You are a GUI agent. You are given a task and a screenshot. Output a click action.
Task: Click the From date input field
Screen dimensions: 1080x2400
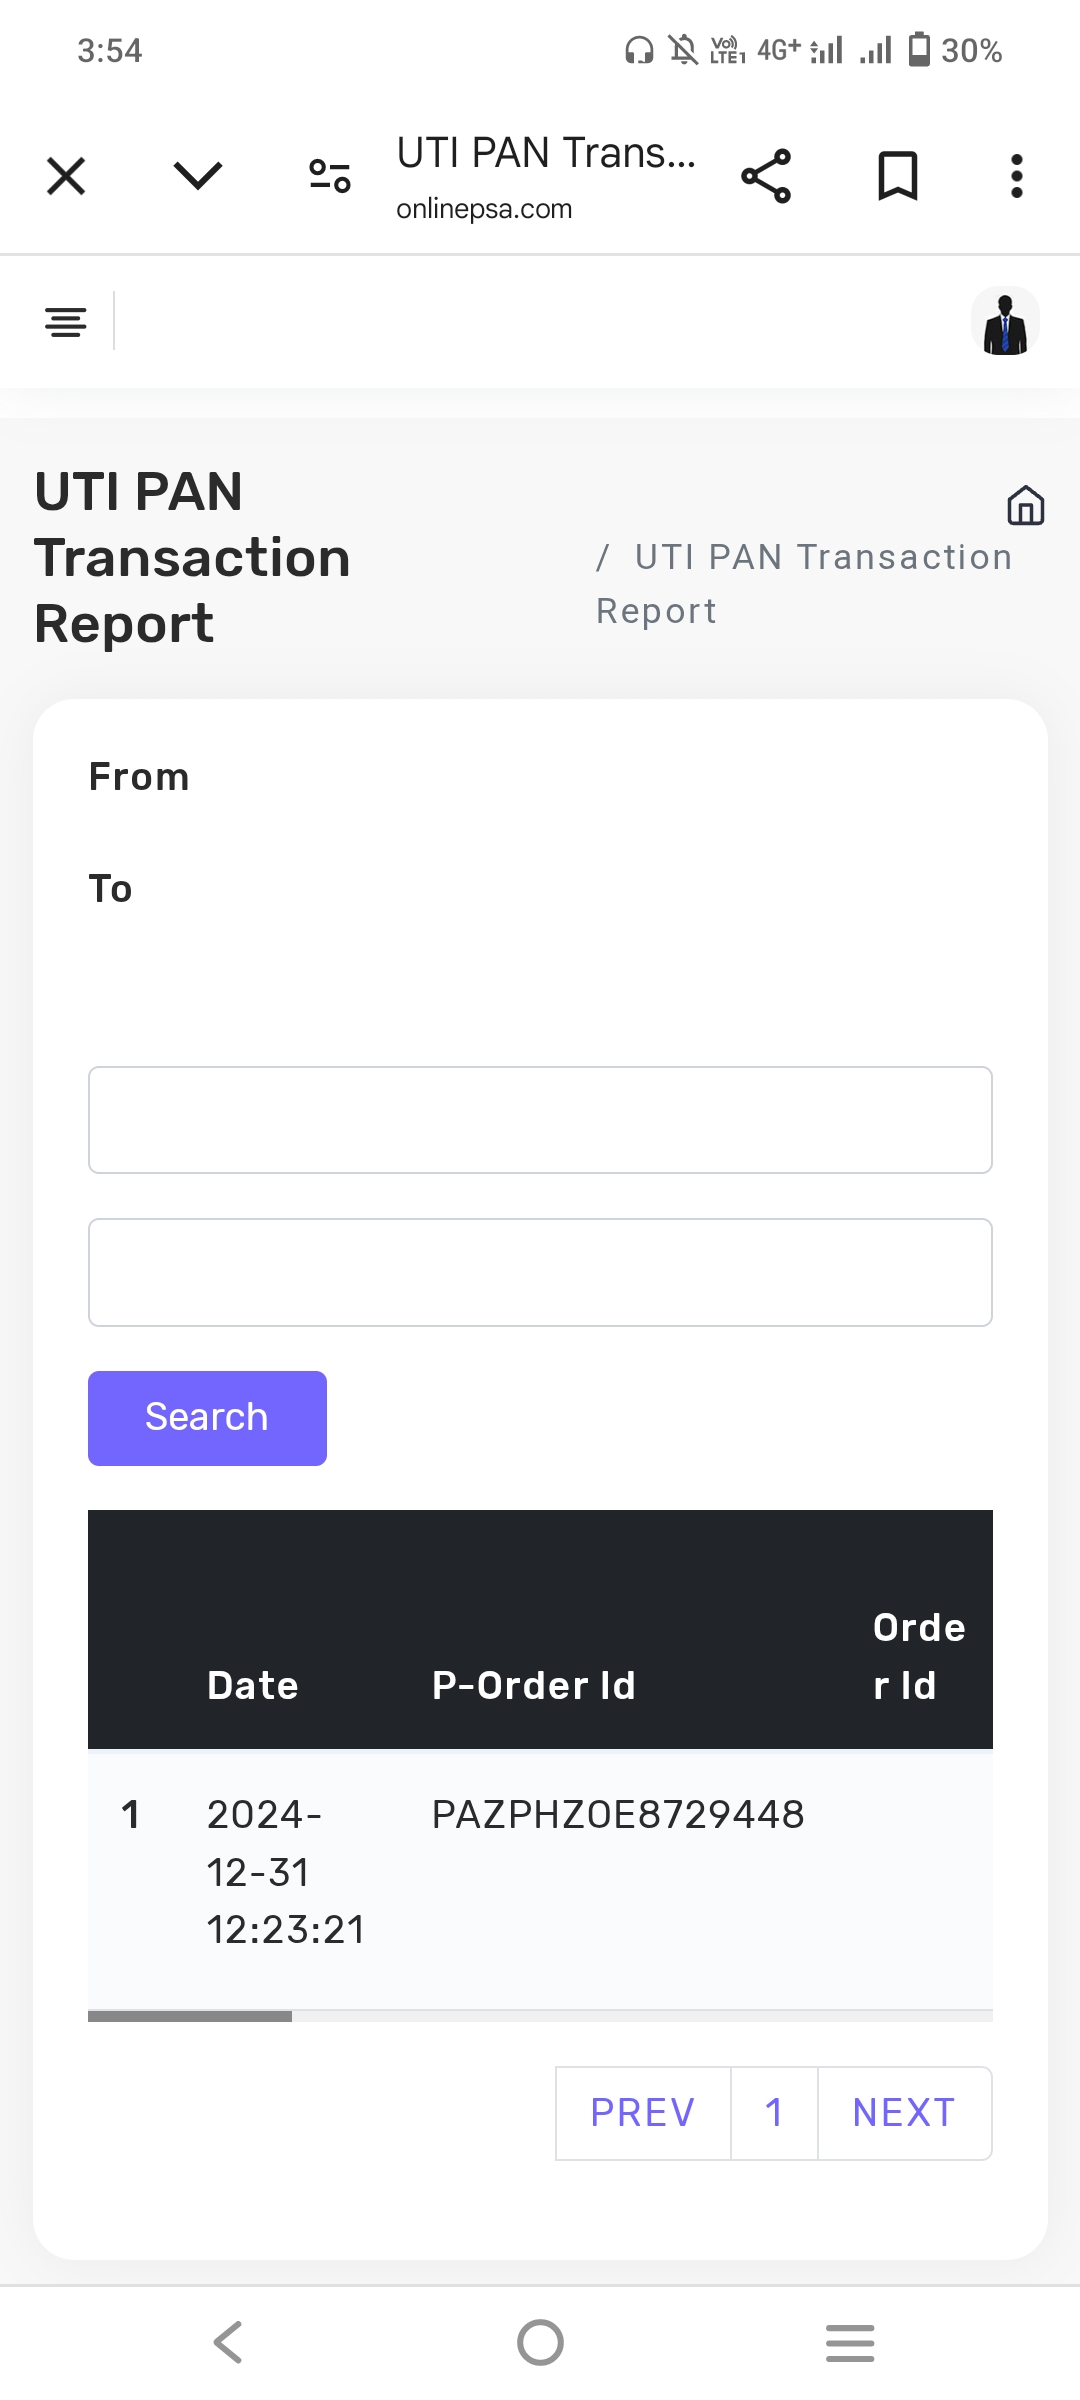540,1120
